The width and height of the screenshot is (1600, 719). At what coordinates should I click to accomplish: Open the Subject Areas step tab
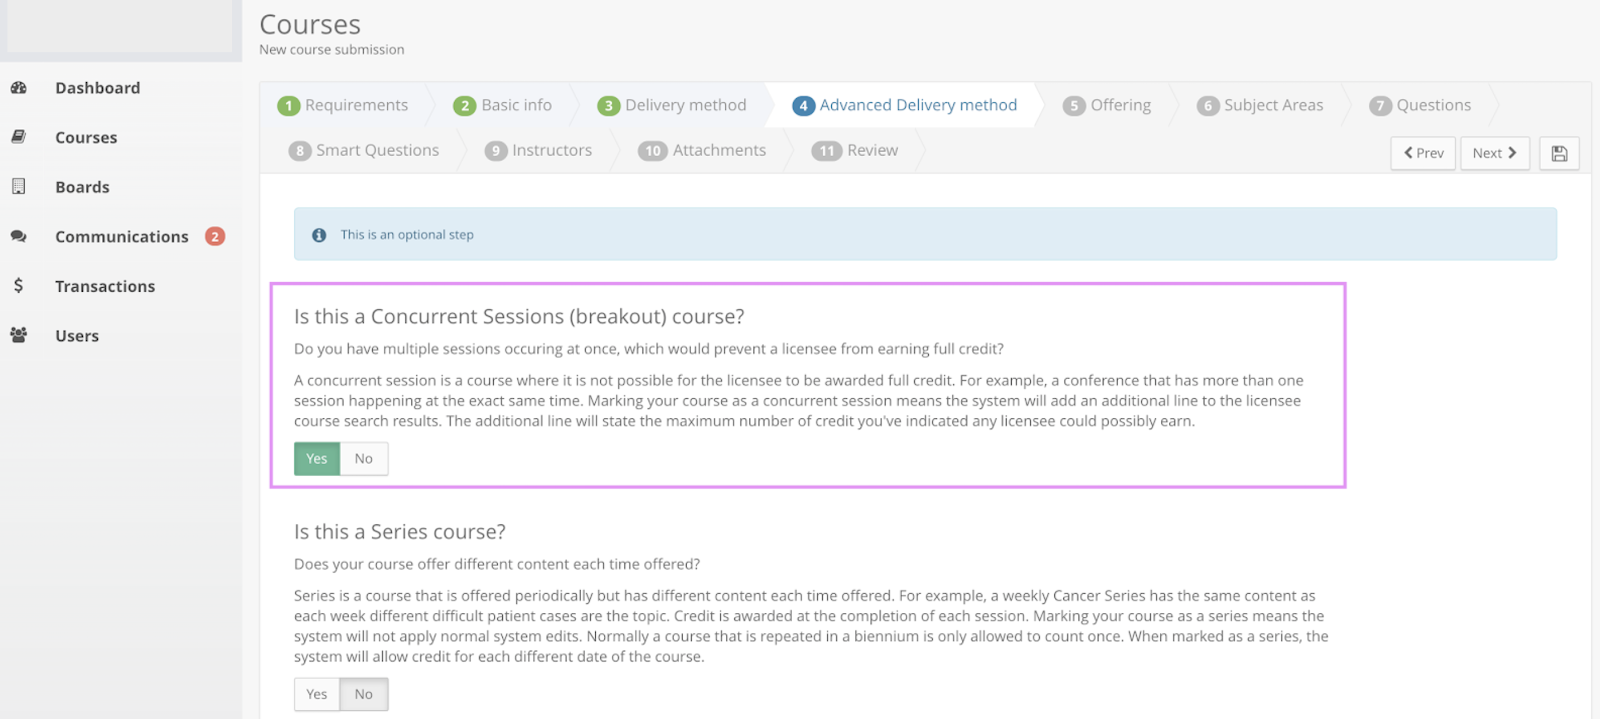[1260, 105]
